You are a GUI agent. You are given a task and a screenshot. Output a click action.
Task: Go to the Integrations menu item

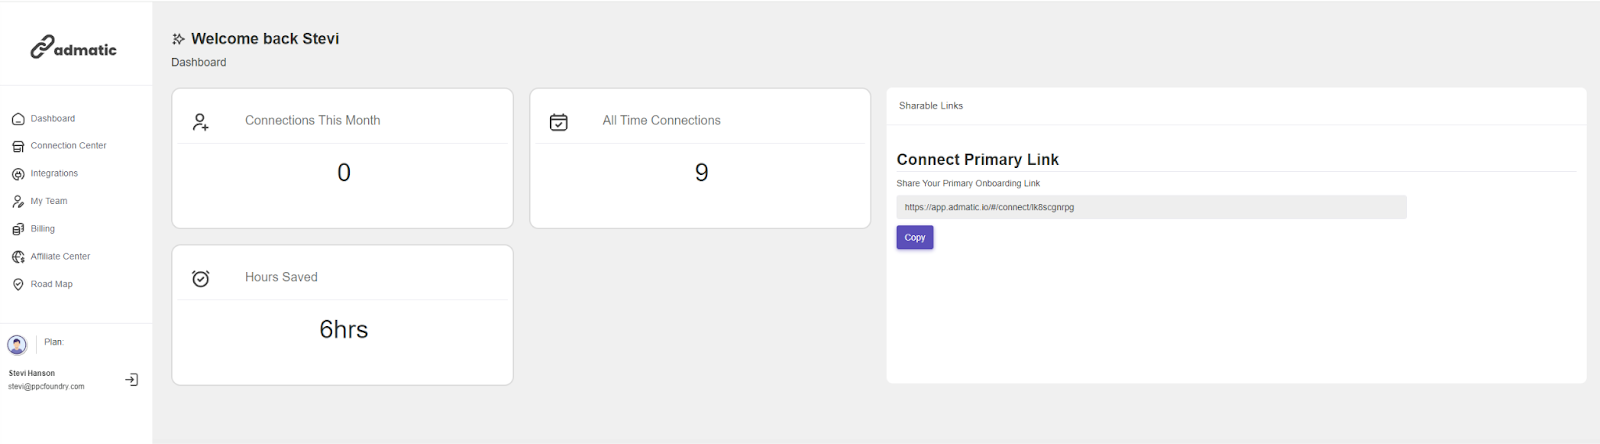coord(54,174)
